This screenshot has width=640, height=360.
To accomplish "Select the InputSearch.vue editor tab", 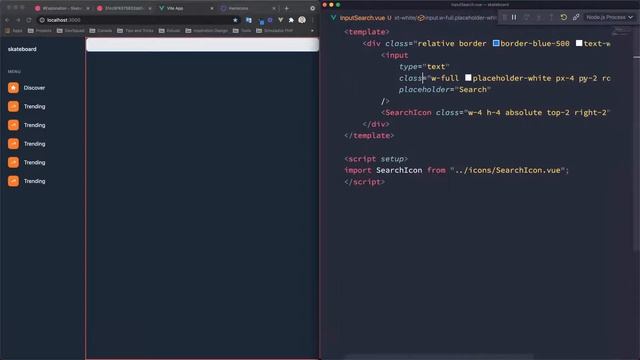I will 362,18.
